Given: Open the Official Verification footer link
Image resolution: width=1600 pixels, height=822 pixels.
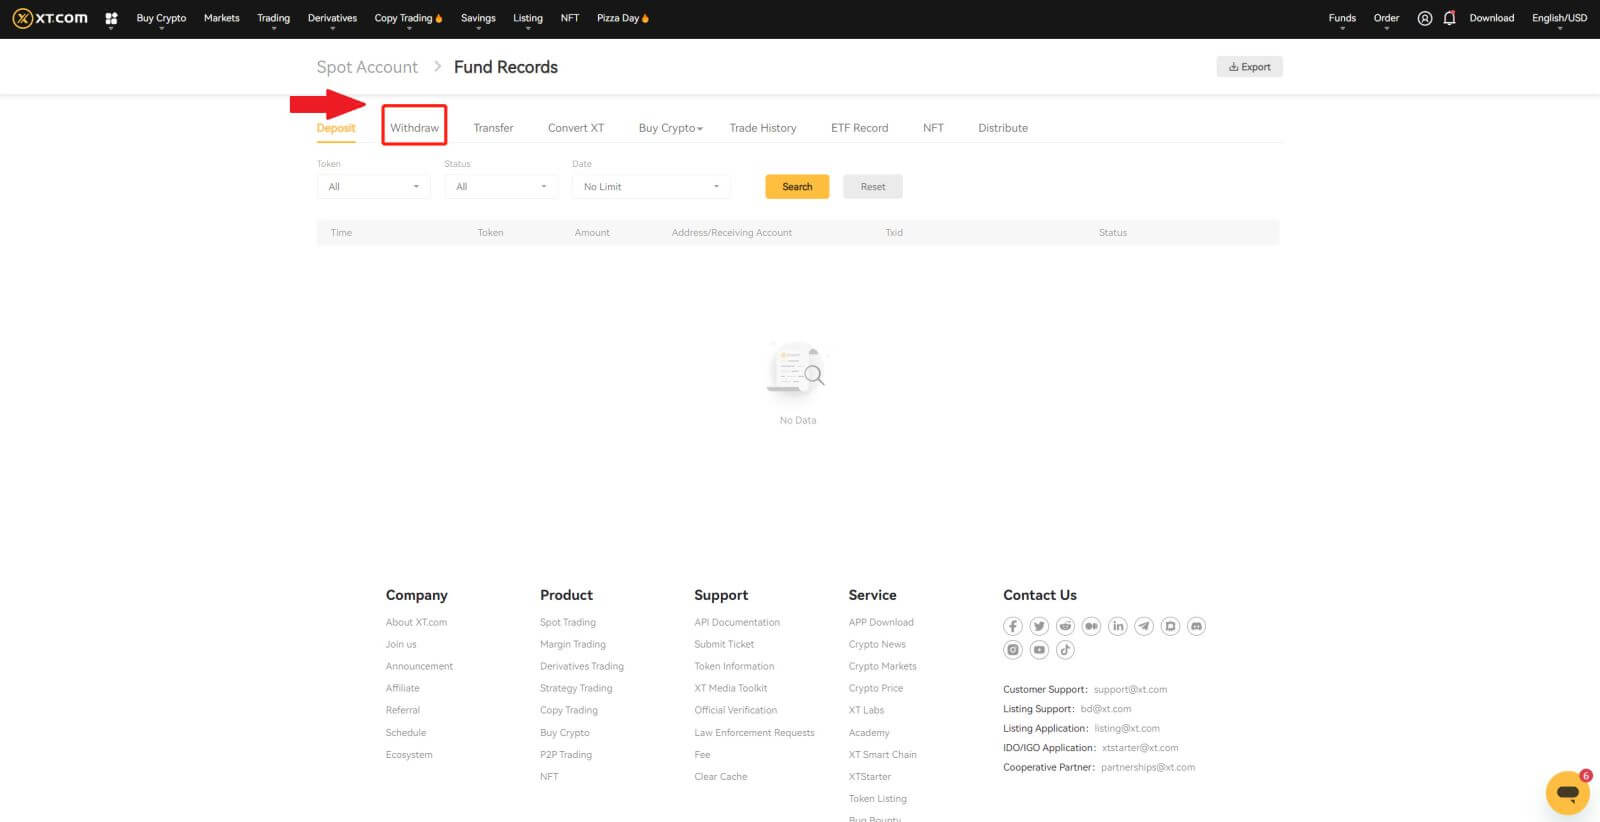Looking at the screenshot, I should click(735, 710).
